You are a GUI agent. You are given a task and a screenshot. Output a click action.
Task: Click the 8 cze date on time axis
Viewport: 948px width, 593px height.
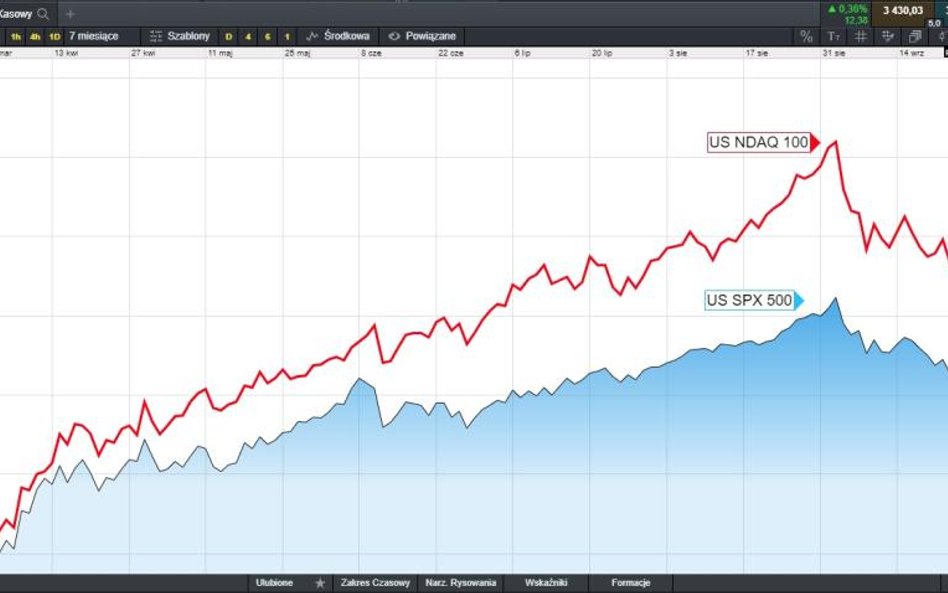pos(371,53)
